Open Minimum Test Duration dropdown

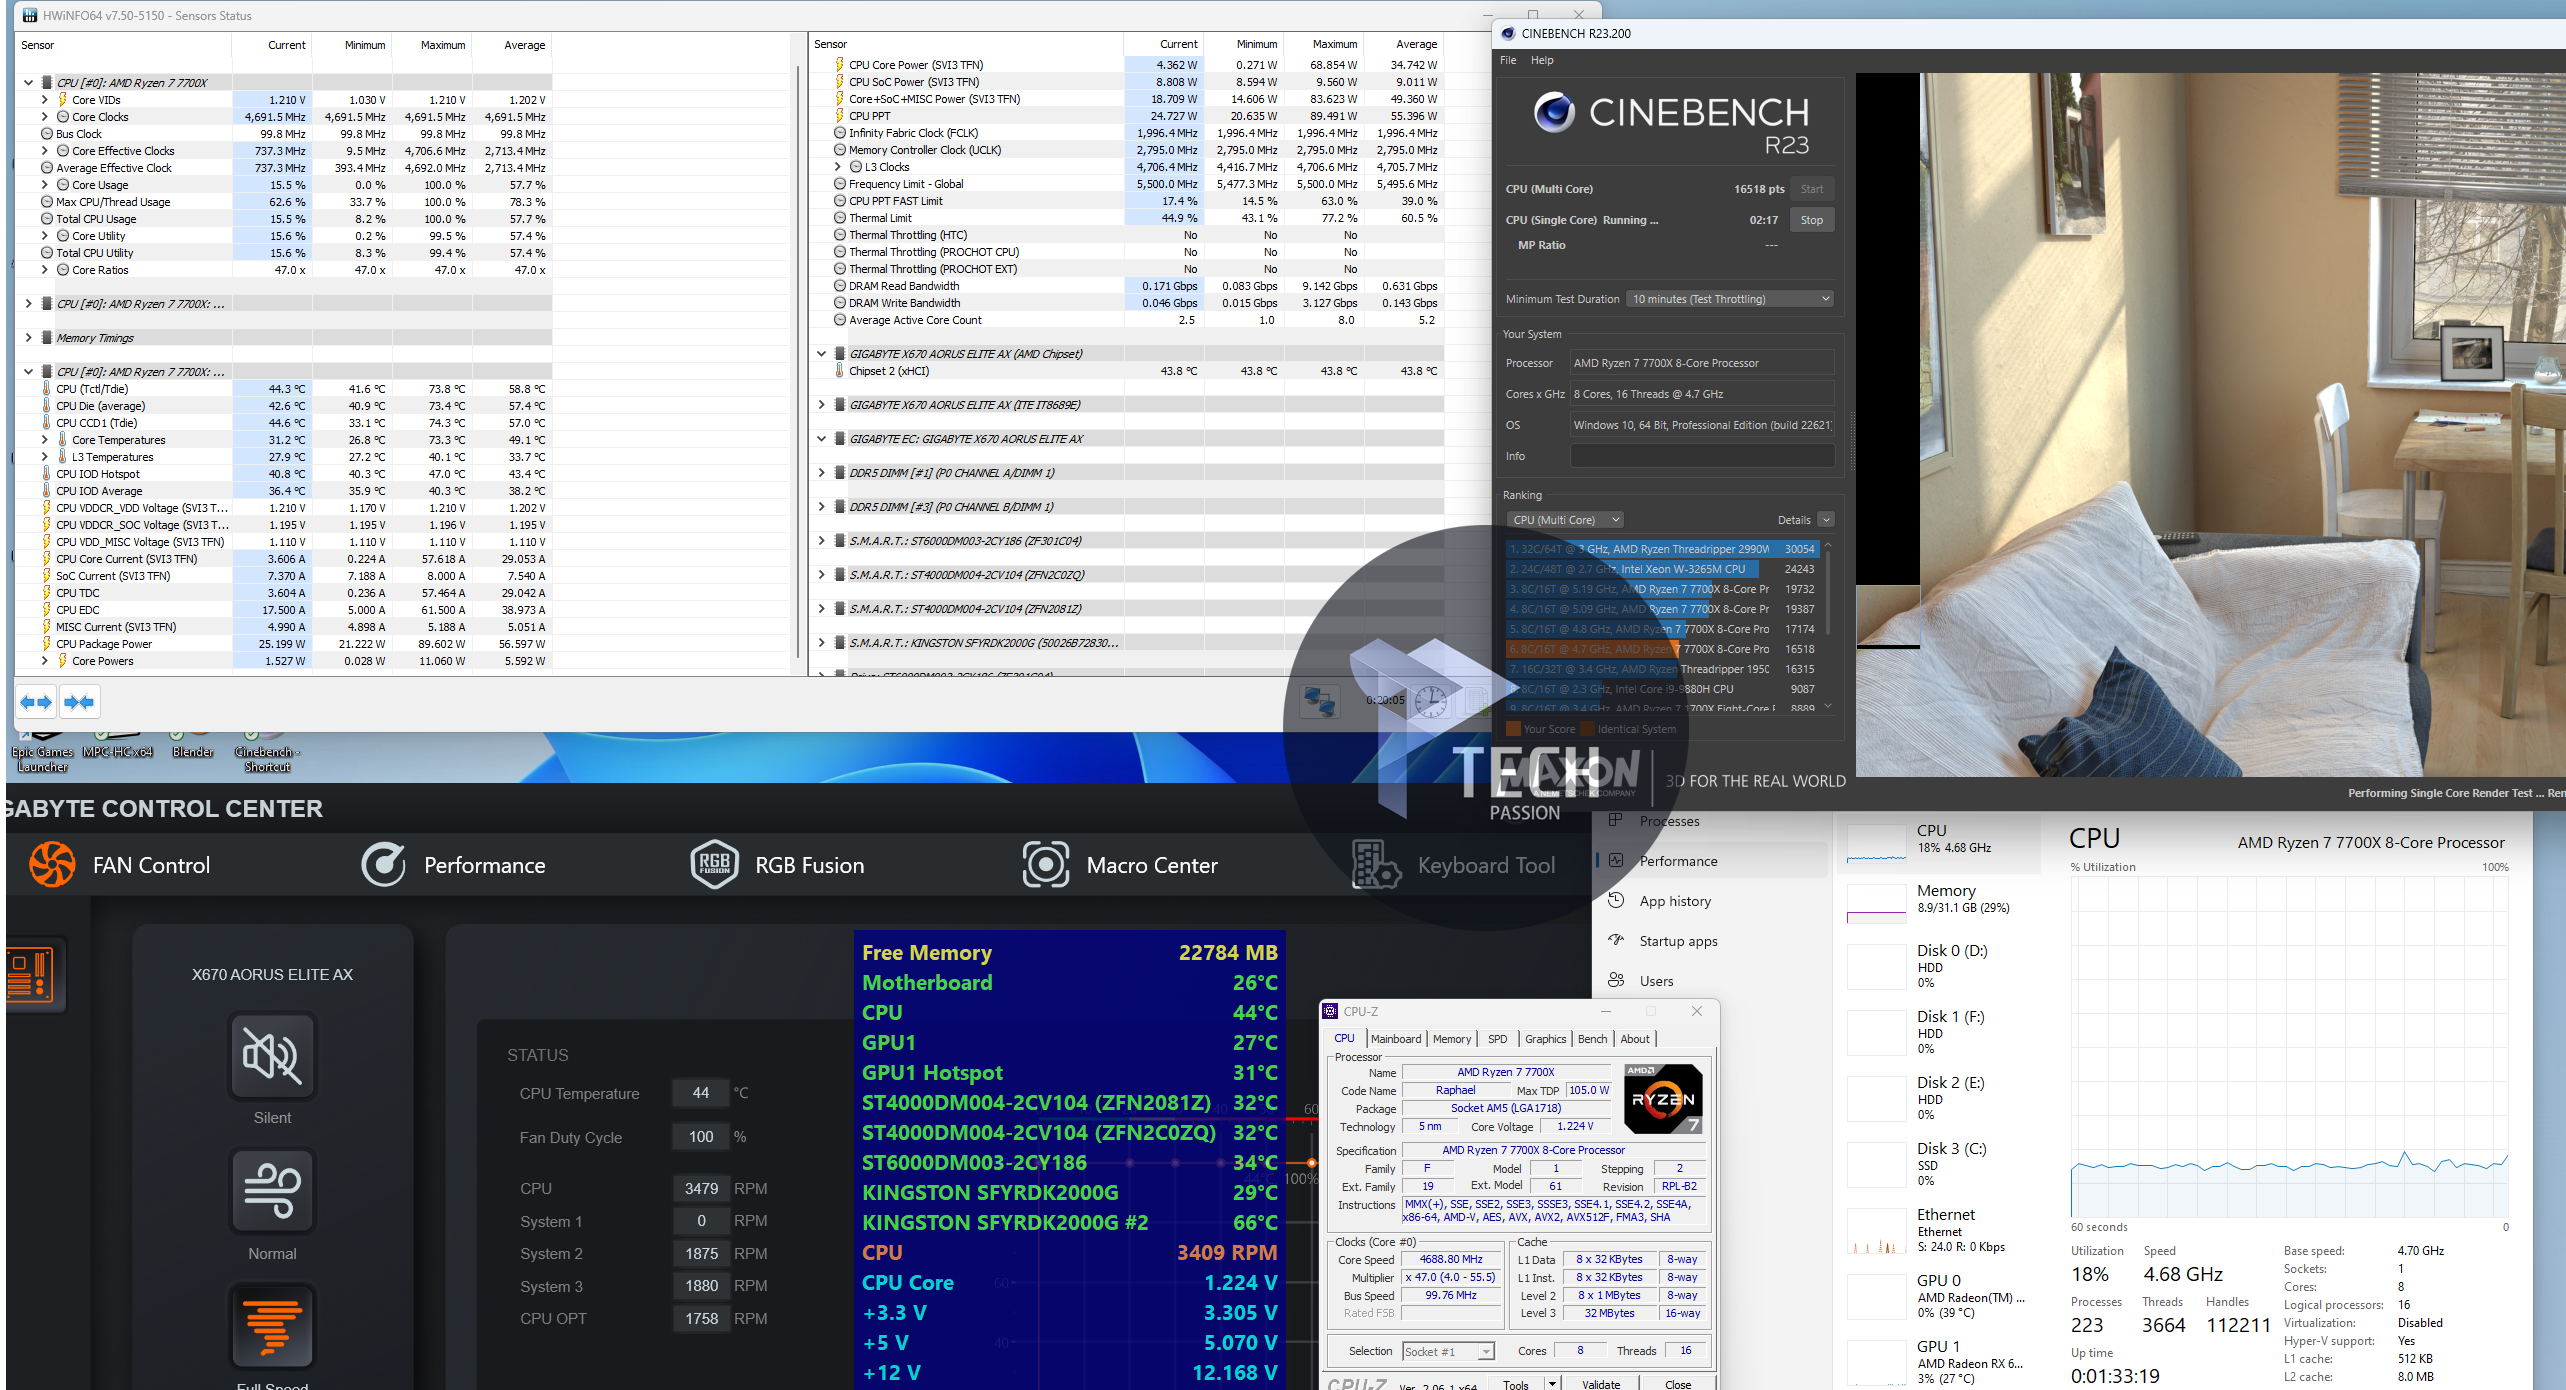coord(1730,299)
